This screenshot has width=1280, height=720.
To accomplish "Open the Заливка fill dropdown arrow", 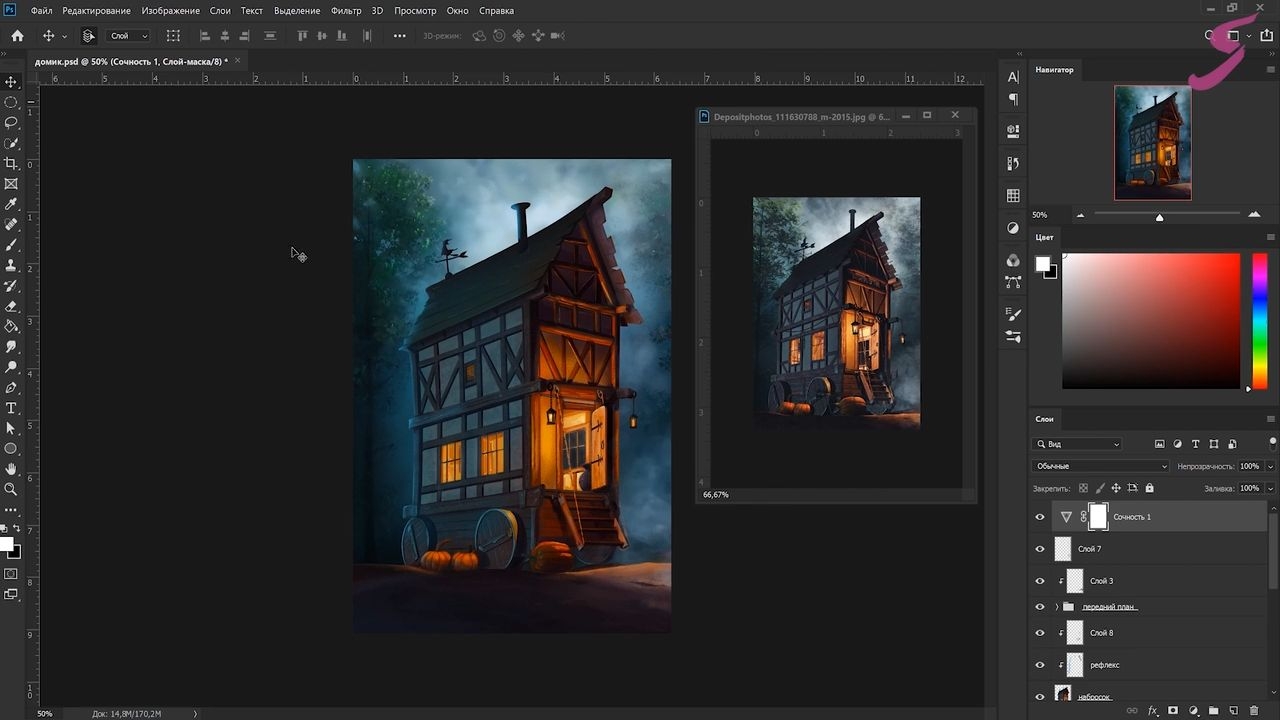I will tap(1270, 488).
